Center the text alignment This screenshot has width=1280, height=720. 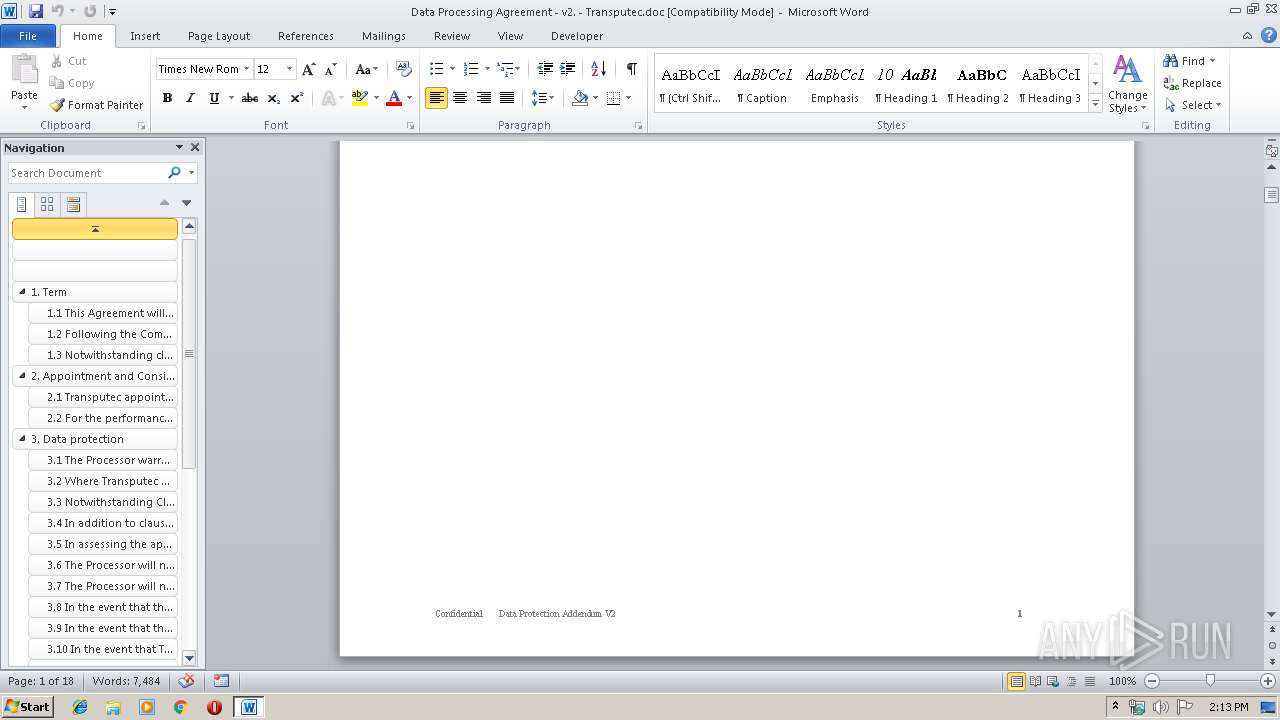[x=460, y=98]
